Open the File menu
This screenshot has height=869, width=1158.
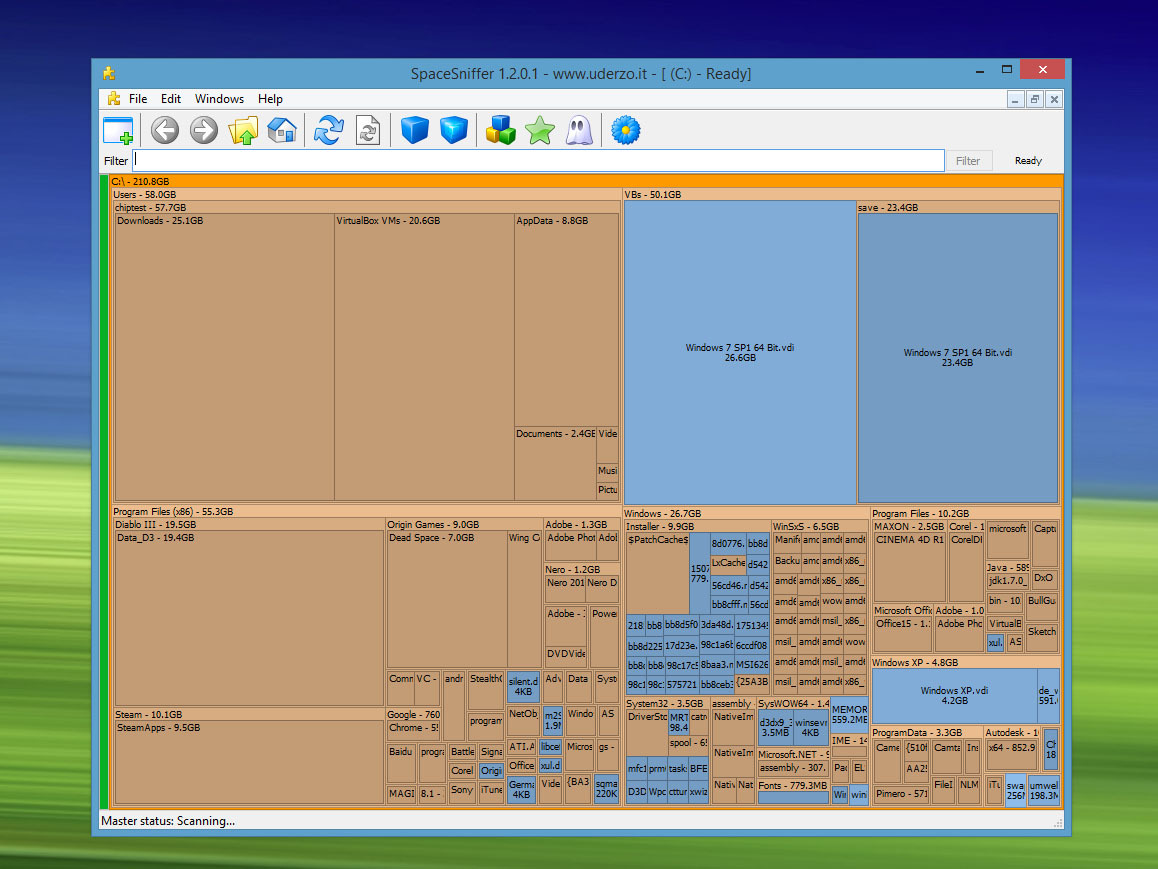[x=138, y=99]
